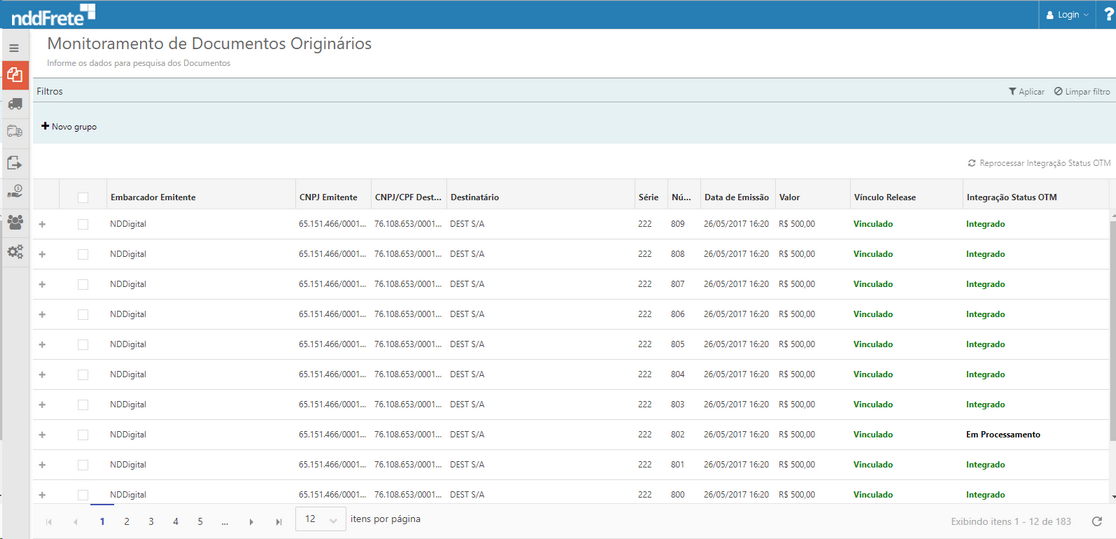Open the solid truck icon section
Image resolution: width=1116 pixels, height=539 pixels.
15,104
